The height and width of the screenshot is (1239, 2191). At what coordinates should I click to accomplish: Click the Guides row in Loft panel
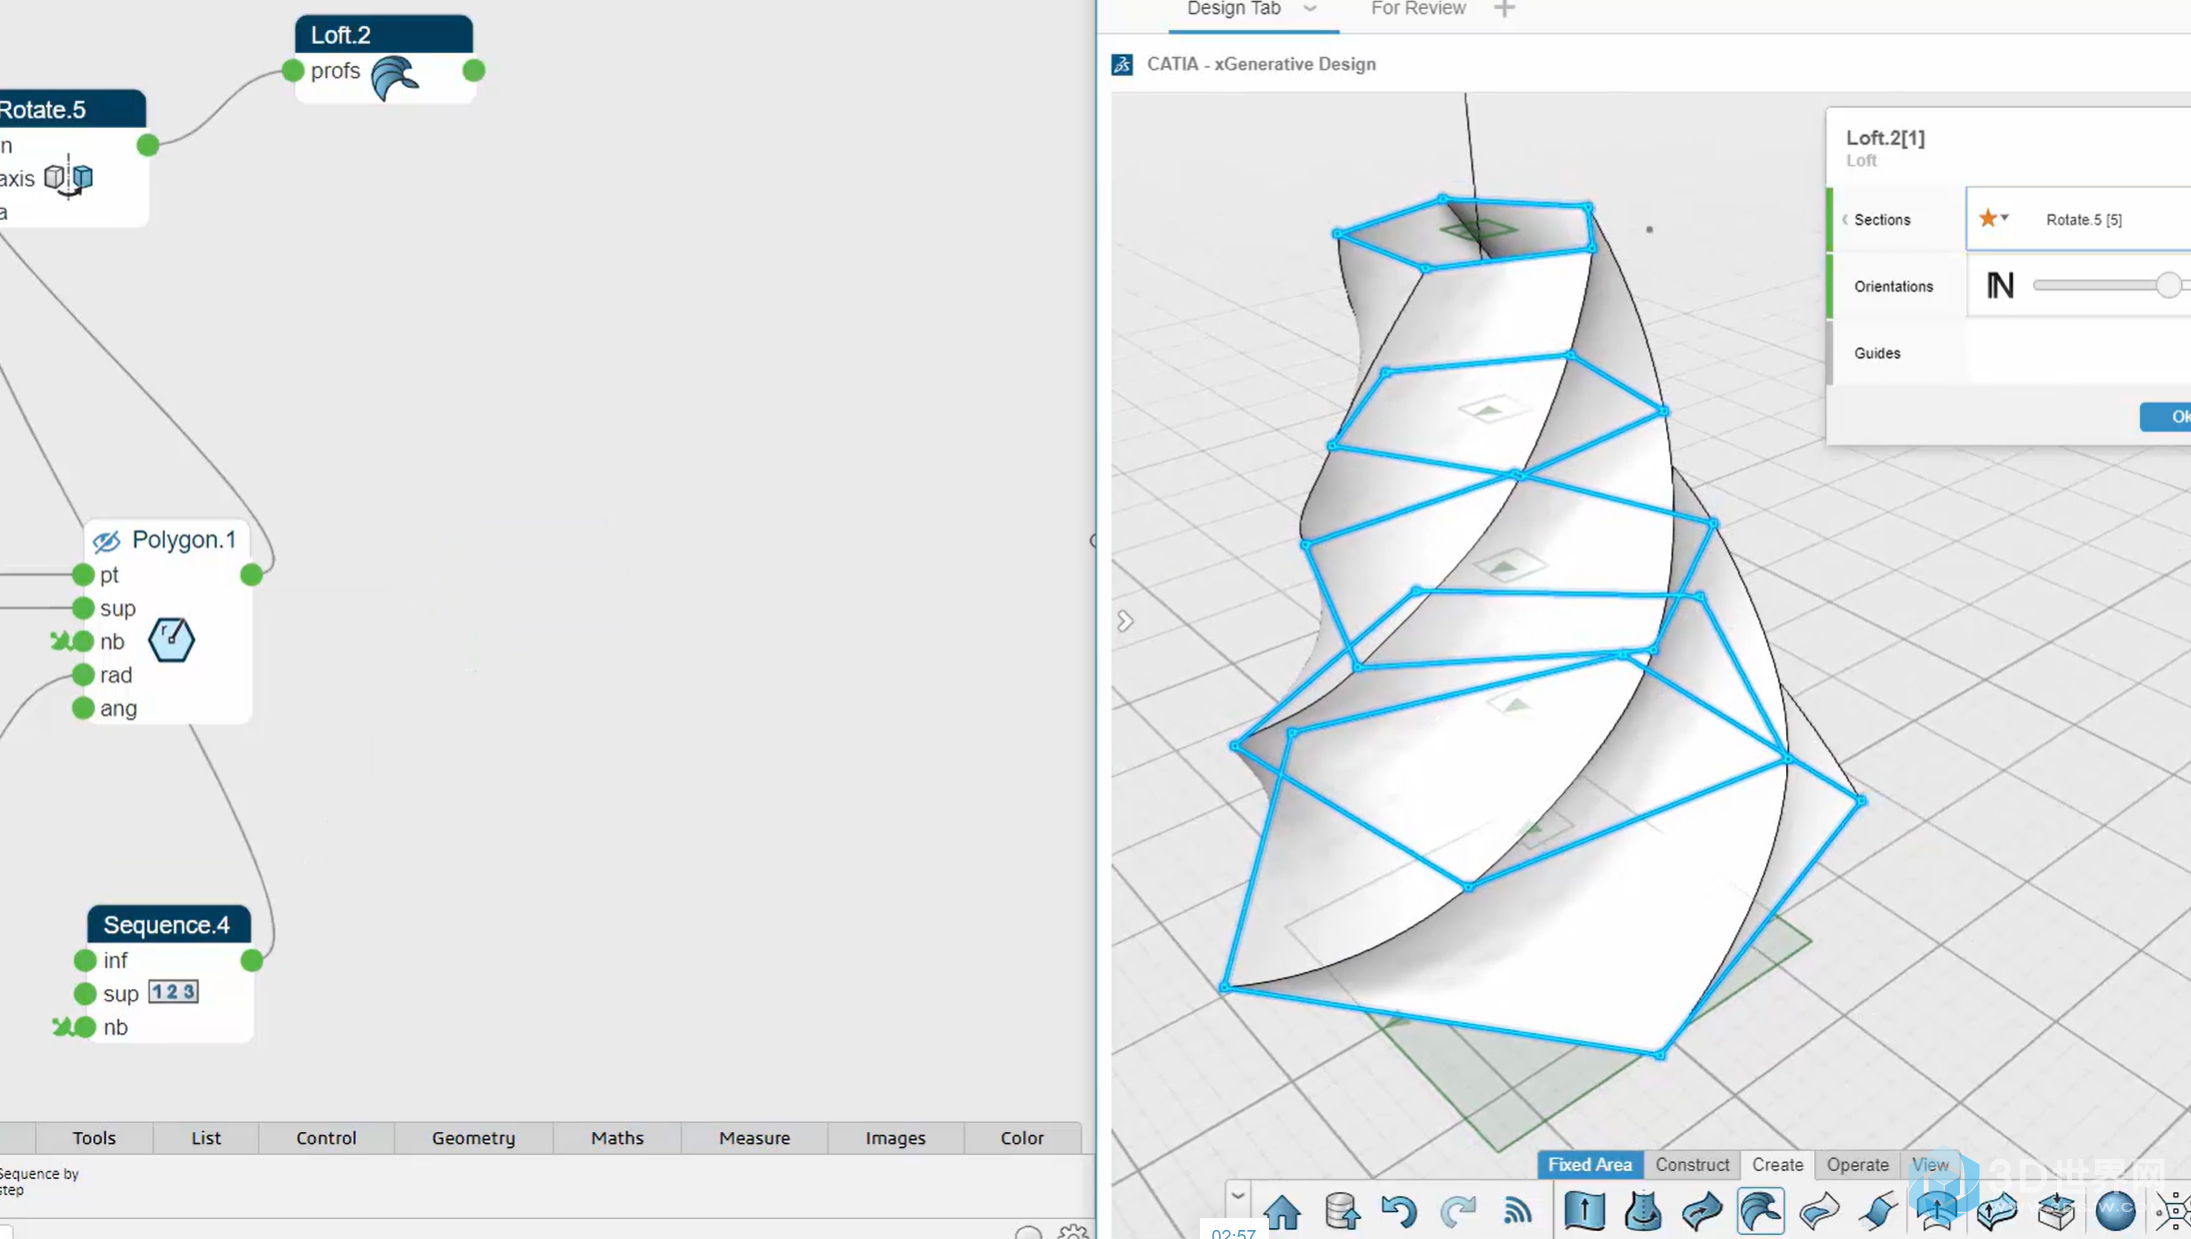coord(2008,353)
